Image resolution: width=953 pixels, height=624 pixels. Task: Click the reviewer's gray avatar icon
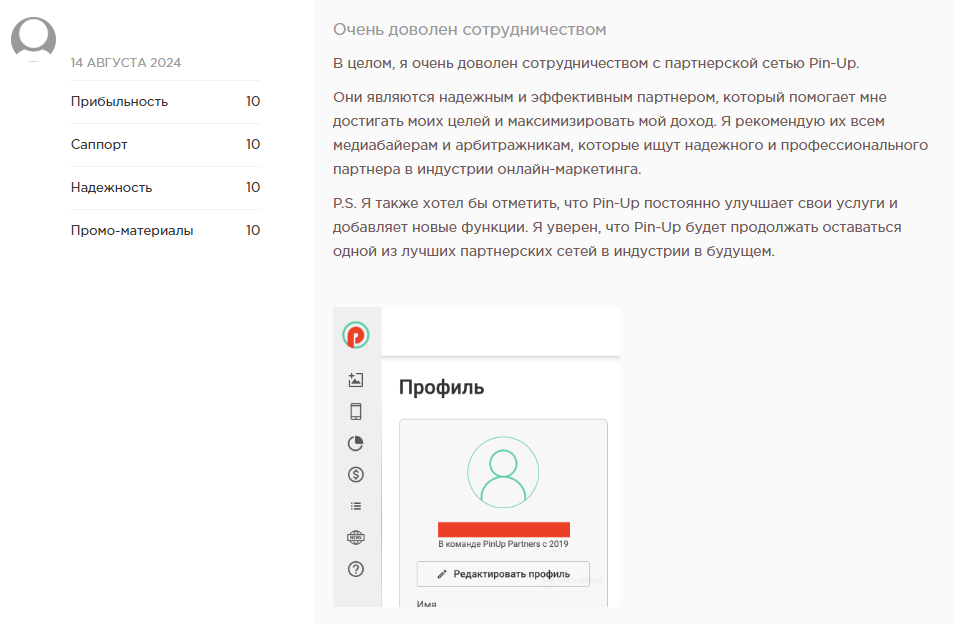tap(33, 39)
